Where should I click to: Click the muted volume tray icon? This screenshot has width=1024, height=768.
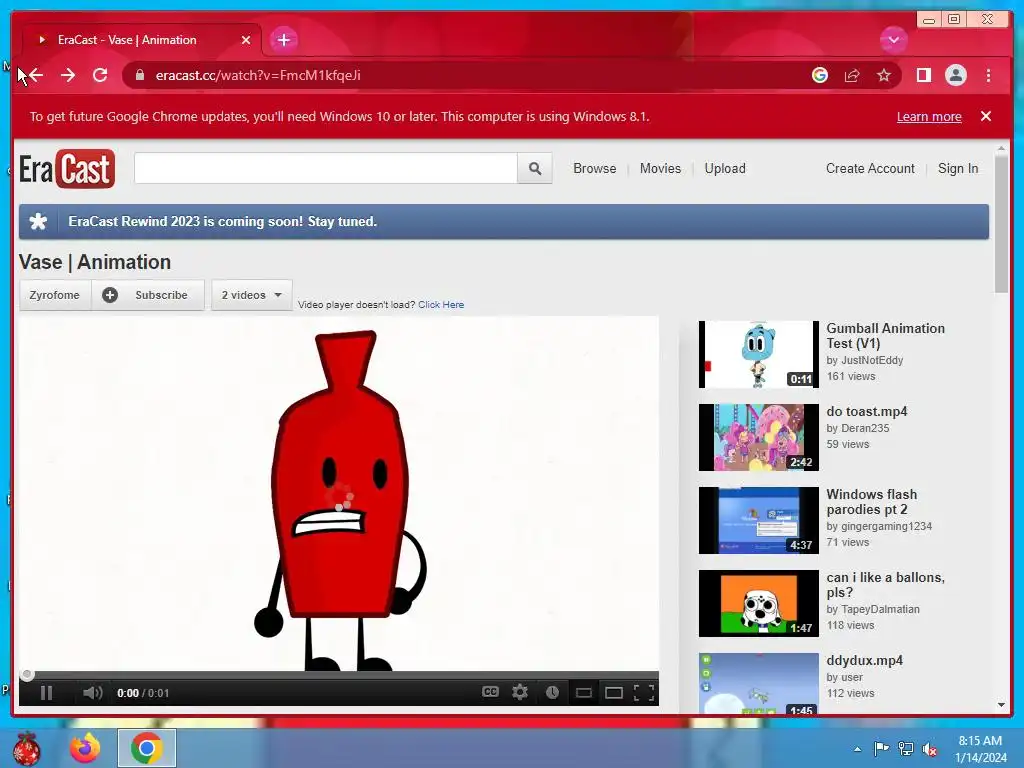tap(930, 749)
